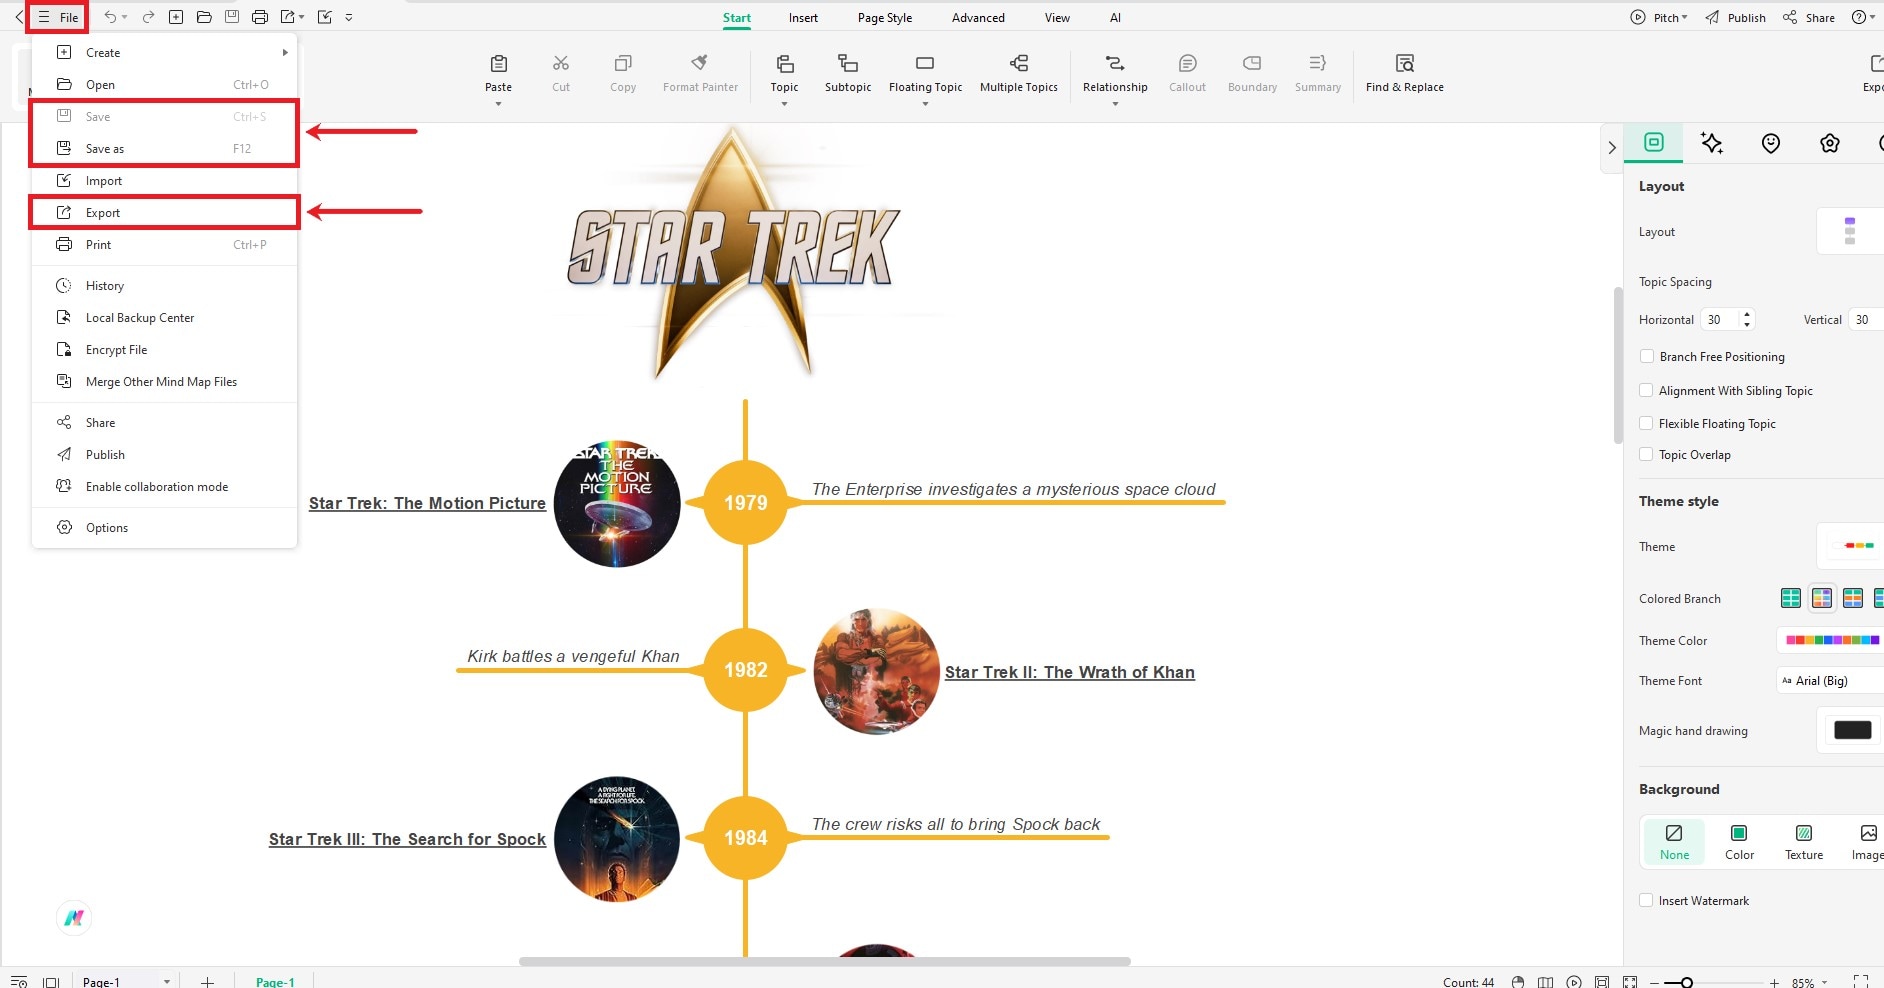The image size is (1884, 988).
Task: Select the second Colored Branch swatch
Action: [x=1822, y=598]
